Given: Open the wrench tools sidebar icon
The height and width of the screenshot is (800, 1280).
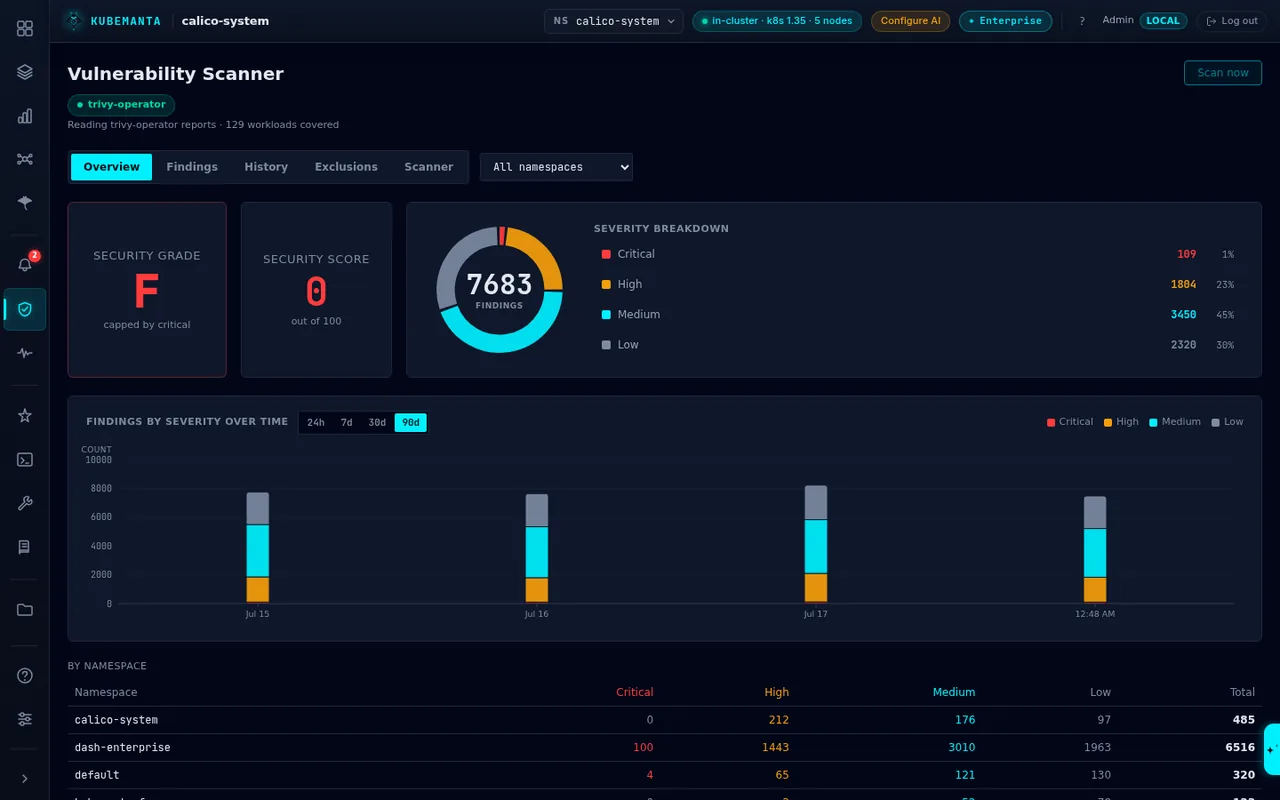Looking at the screenshot, I should pyautogui.click(x=25, y=503).
